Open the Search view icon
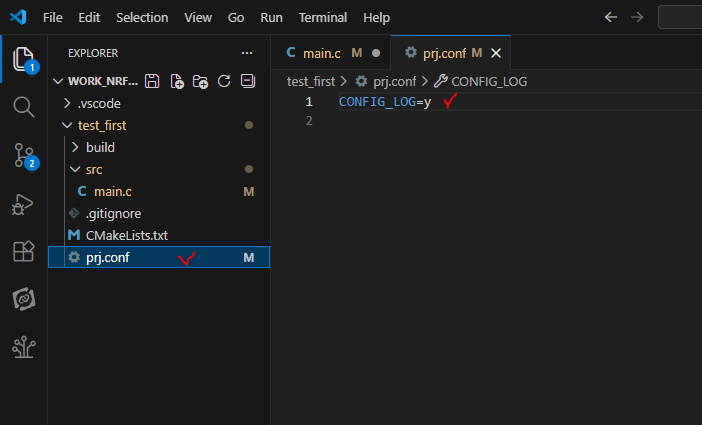Viewport: 702px width, 425px height. [23, 107]
